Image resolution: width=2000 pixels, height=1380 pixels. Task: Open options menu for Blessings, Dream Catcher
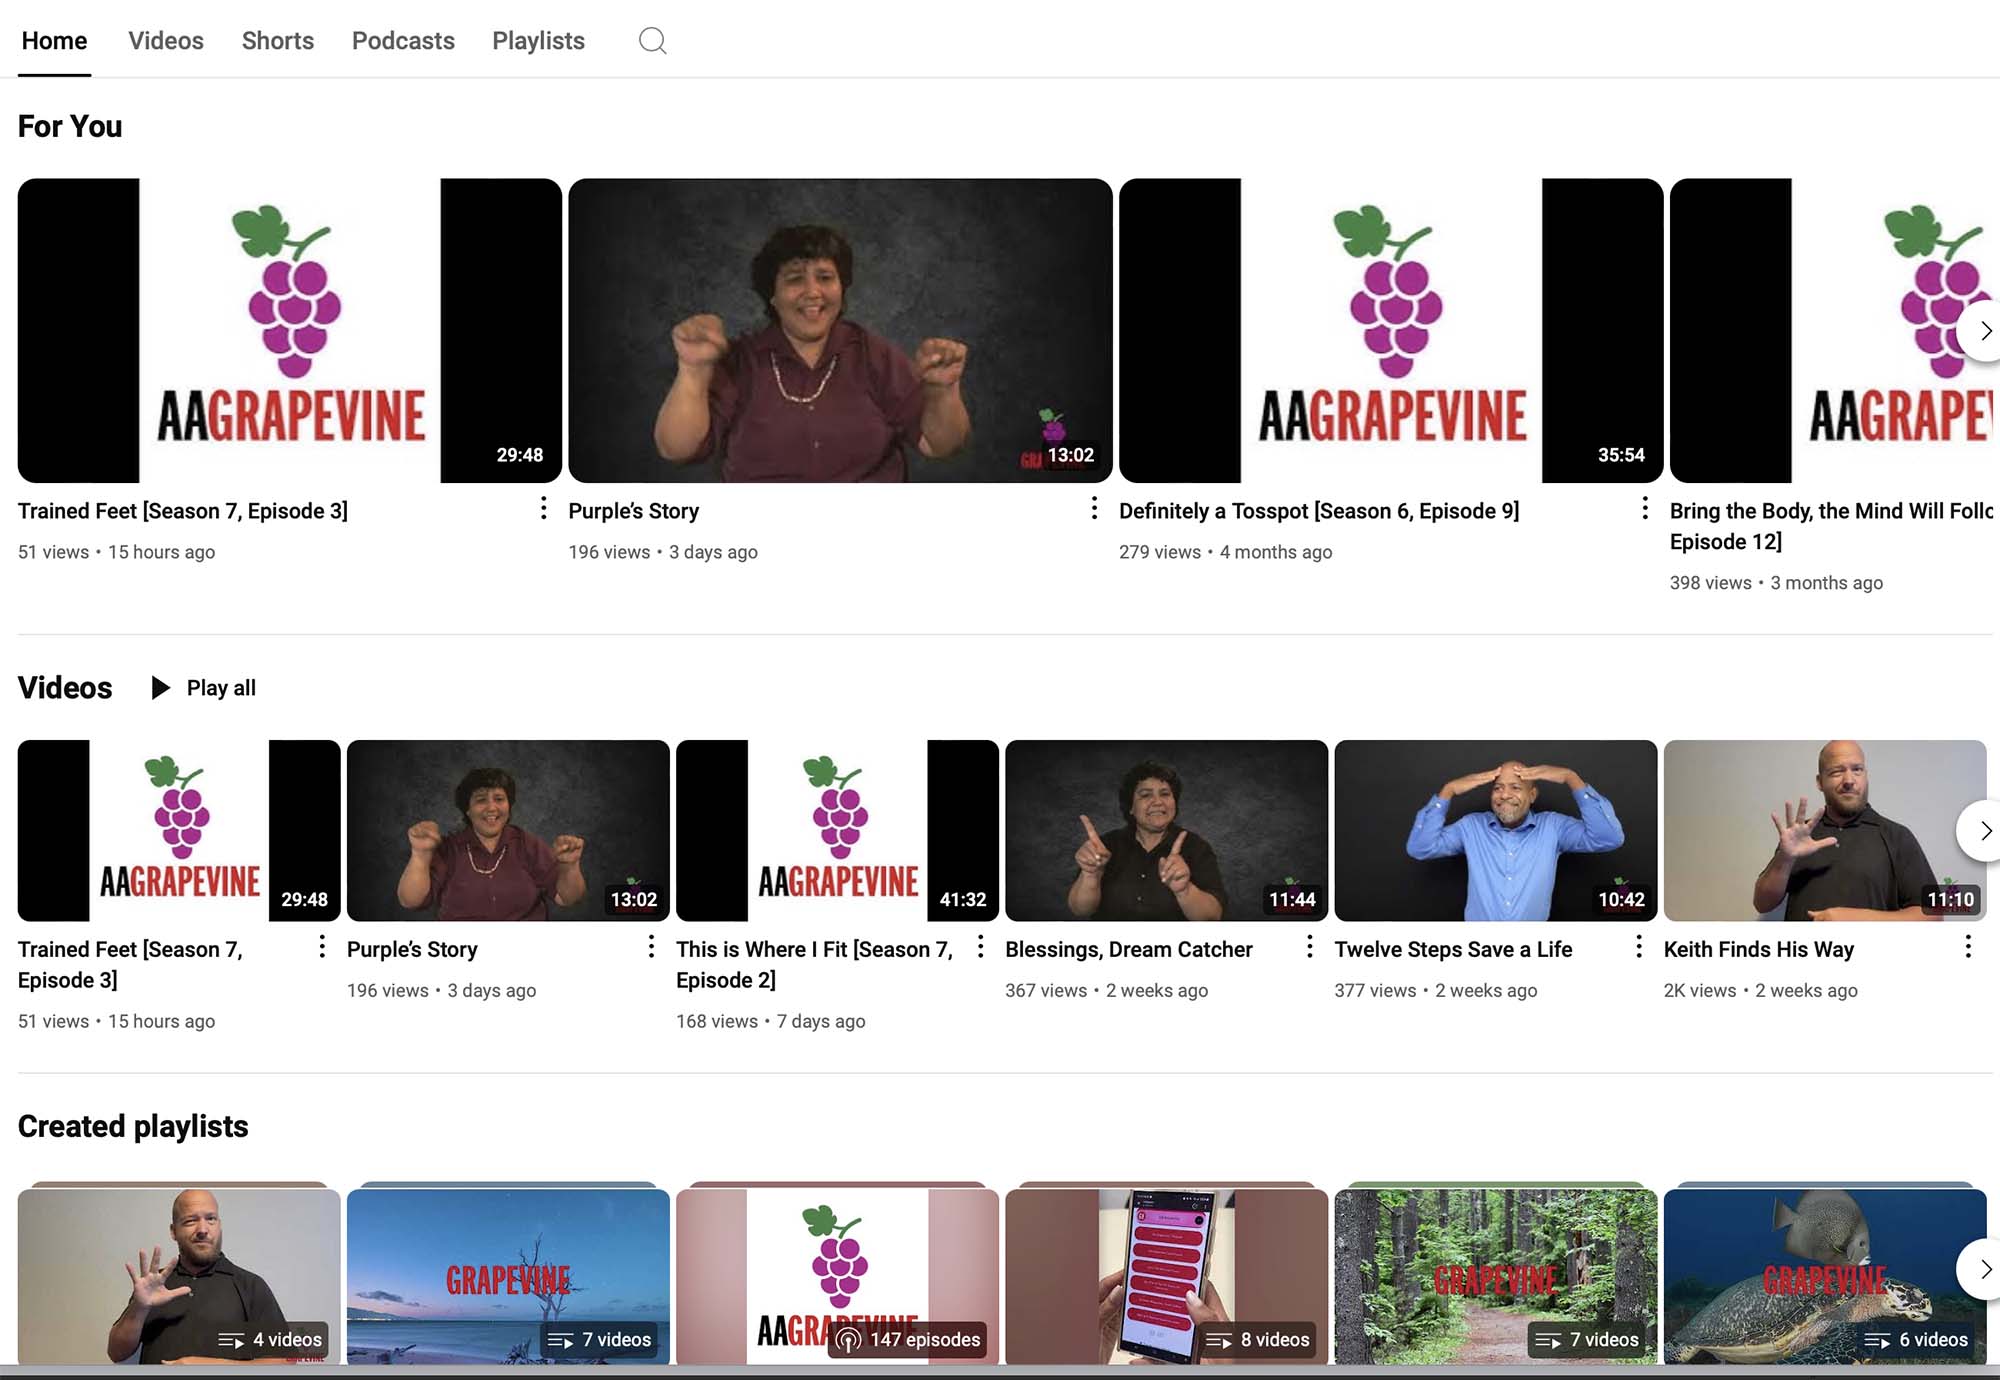click(1309, 947)
